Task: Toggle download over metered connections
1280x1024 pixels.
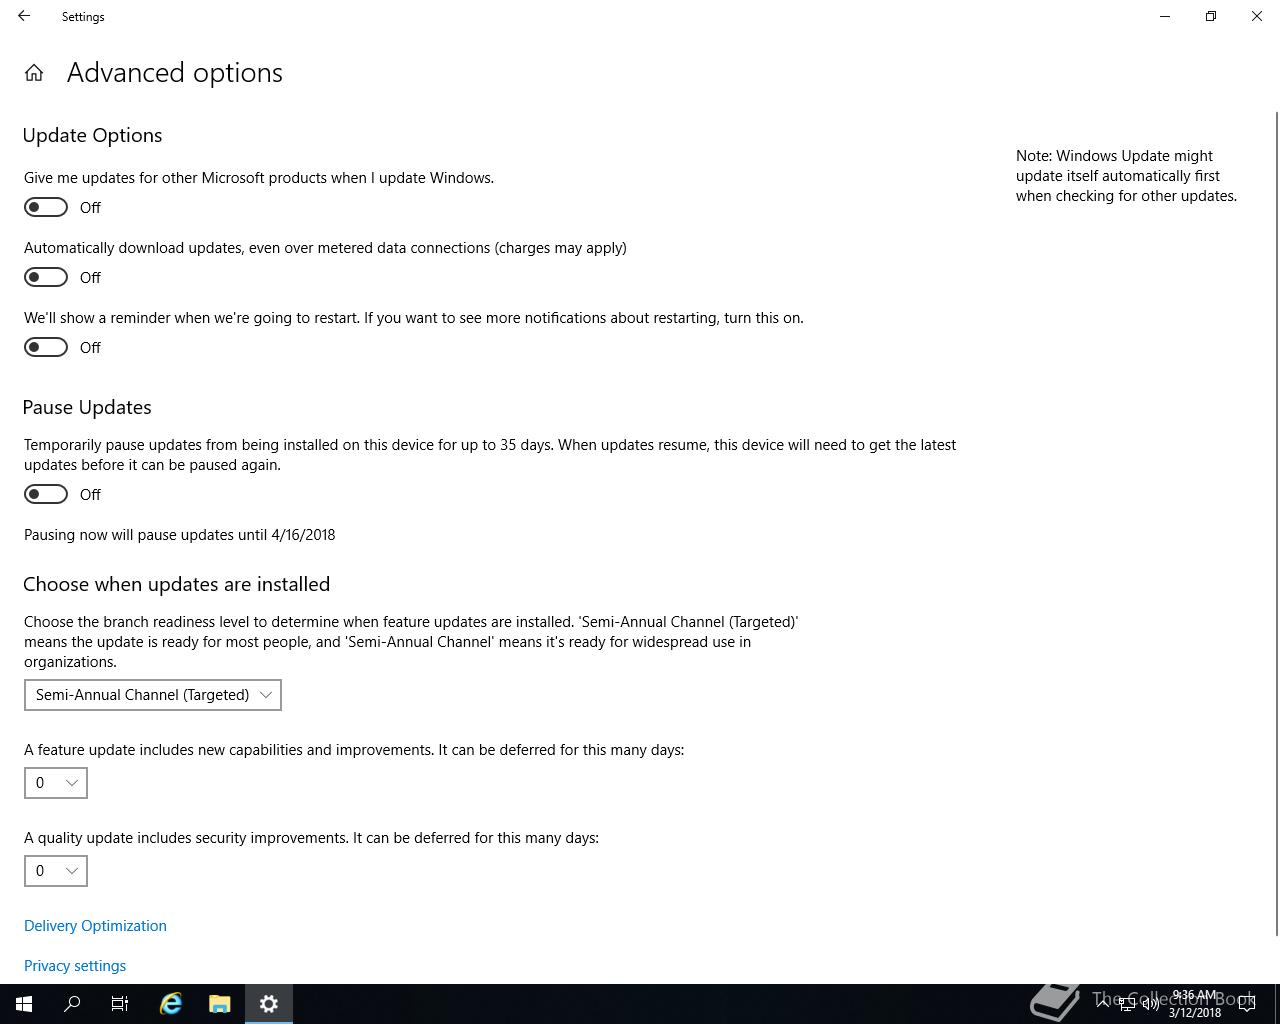Action: click(x=46, y=277)
